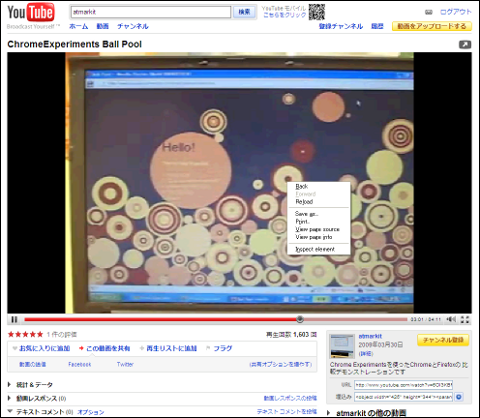Image resolution: width=480 pixels, height=418 pixels.
Task: Click 再生リストに追加 playlist option
Action: (x=172, y=348)
